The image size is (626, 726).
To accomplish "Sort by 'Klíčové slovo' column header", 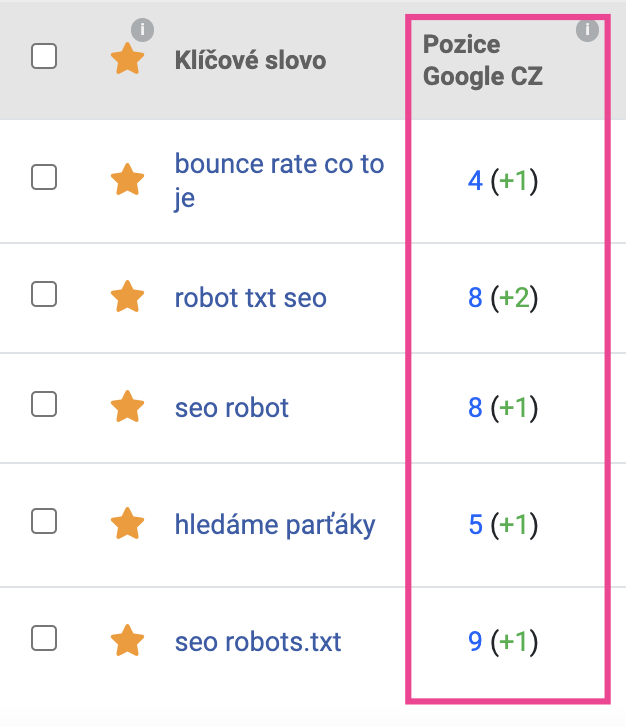I will click(250, 61).
